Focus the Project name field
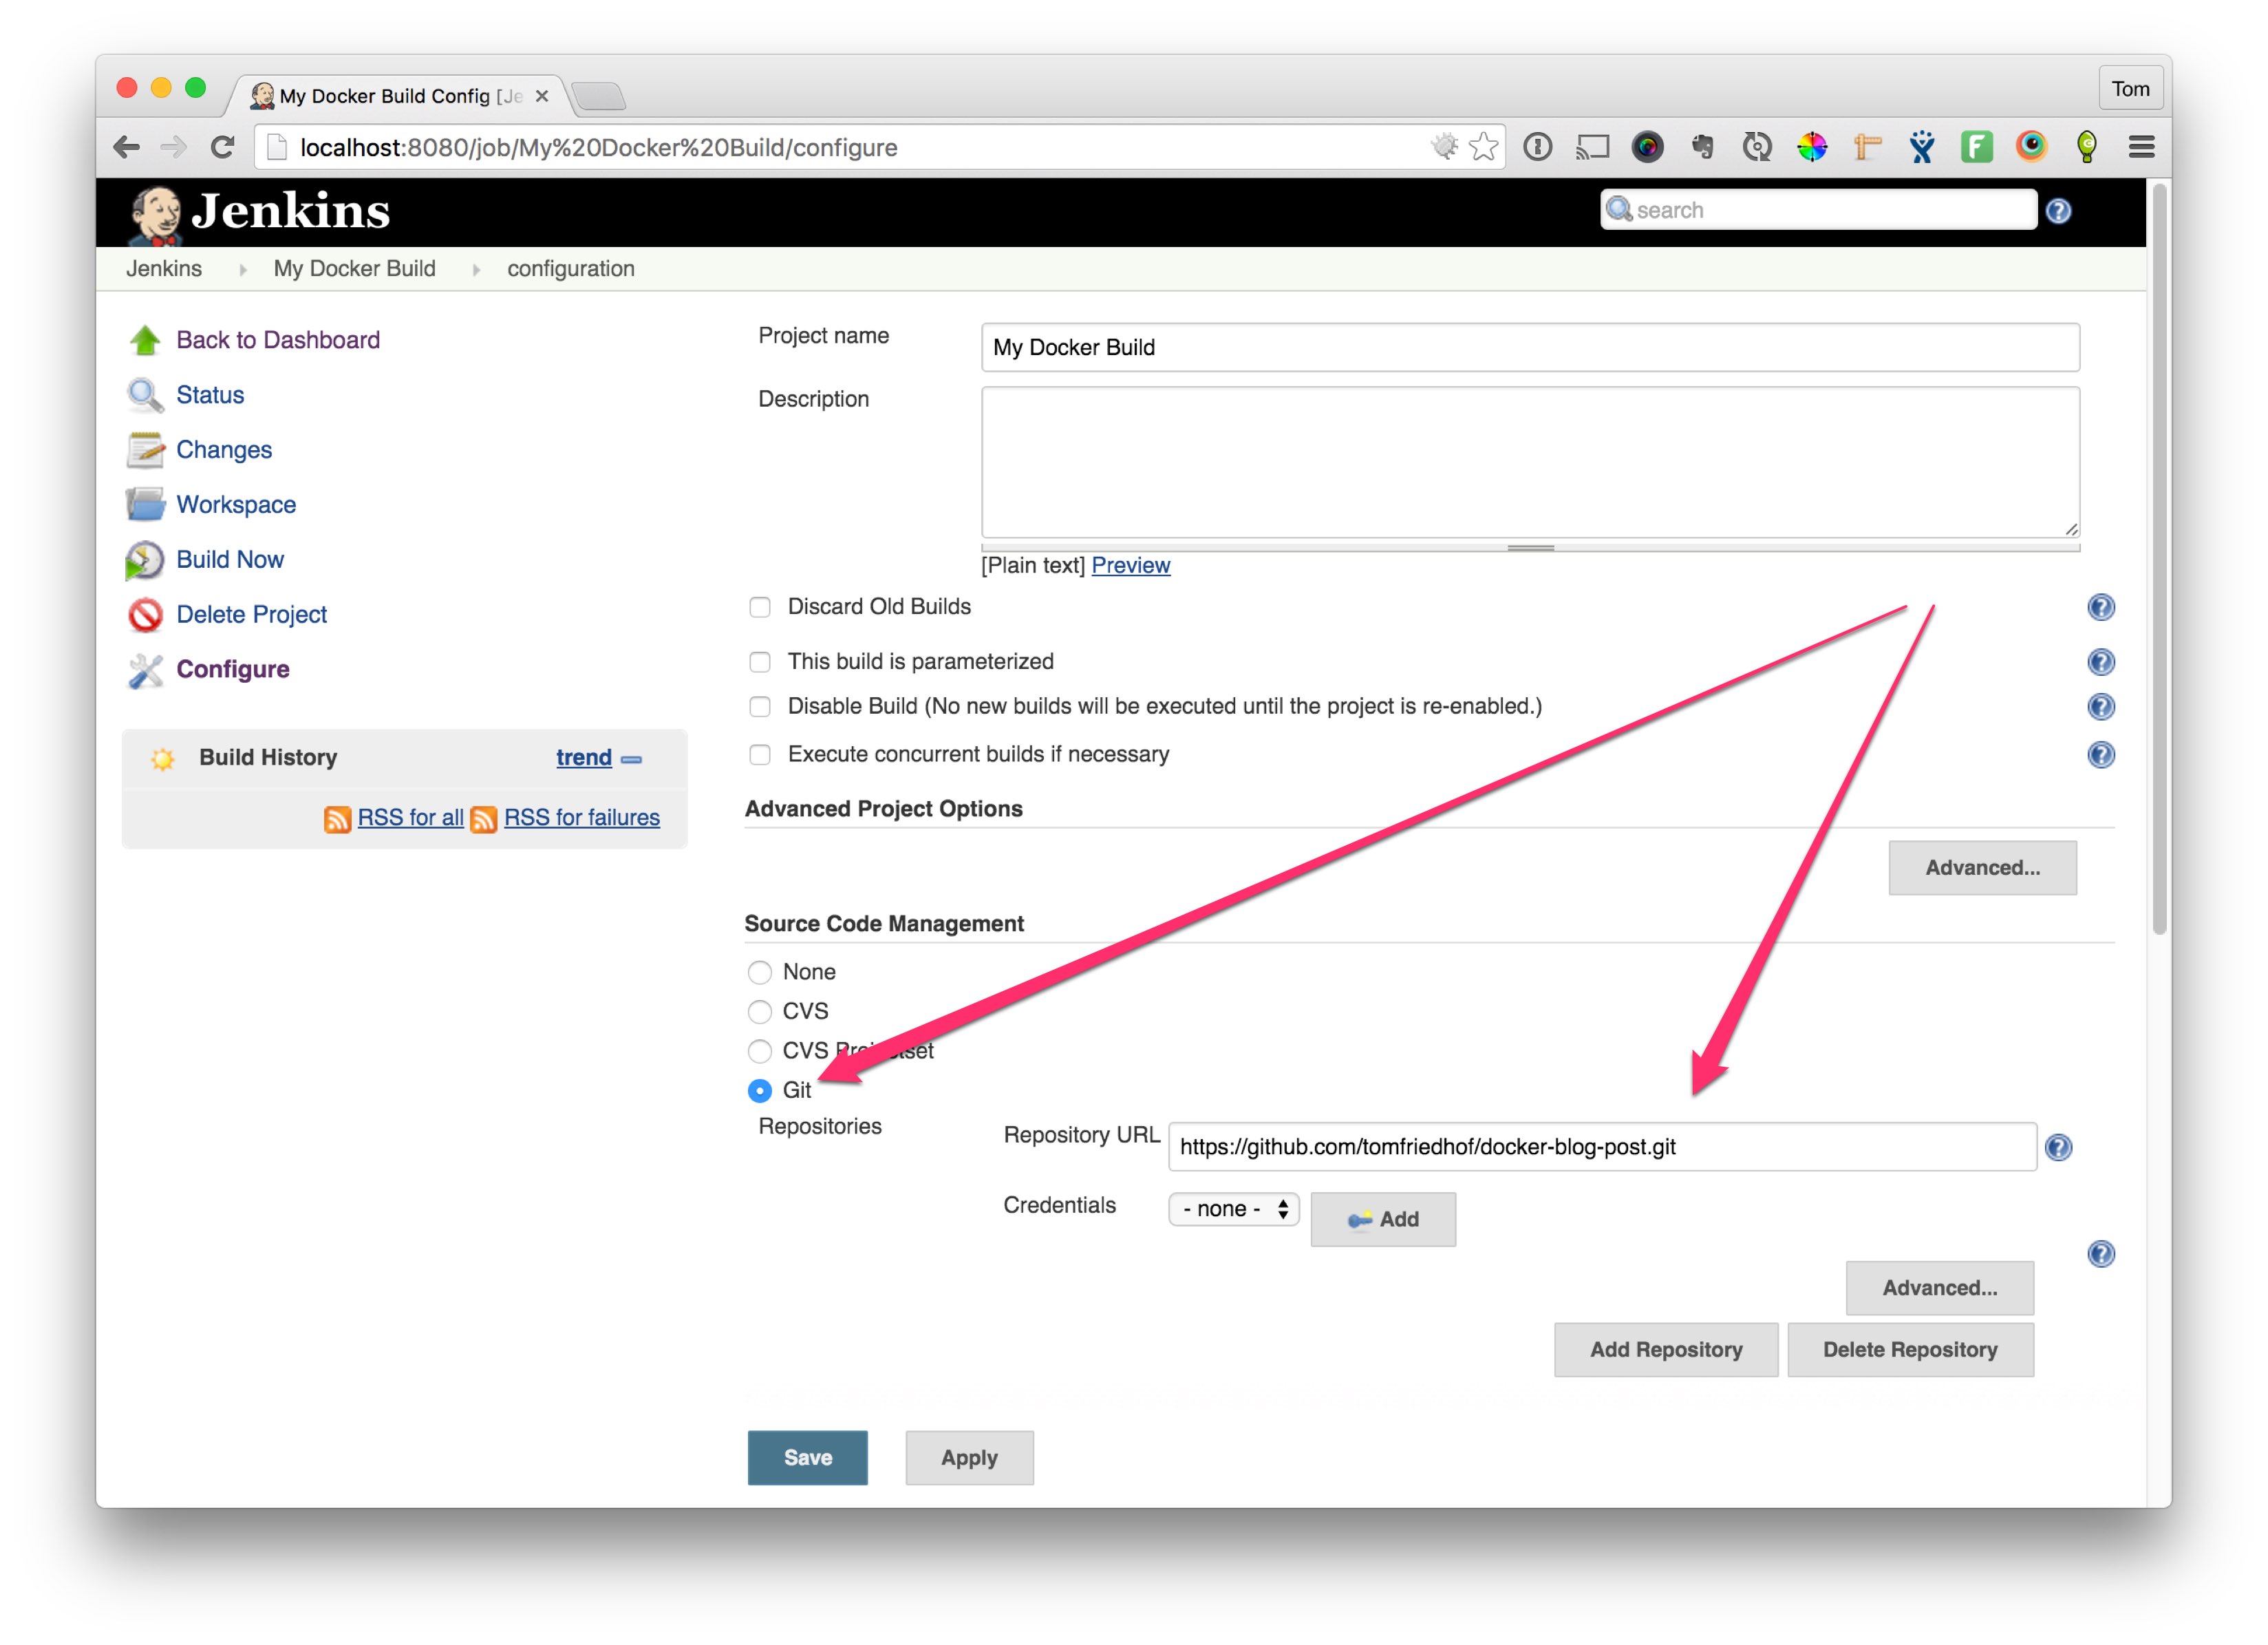Screen dimensions: 2268x1645 click(x=1530, y=348)
